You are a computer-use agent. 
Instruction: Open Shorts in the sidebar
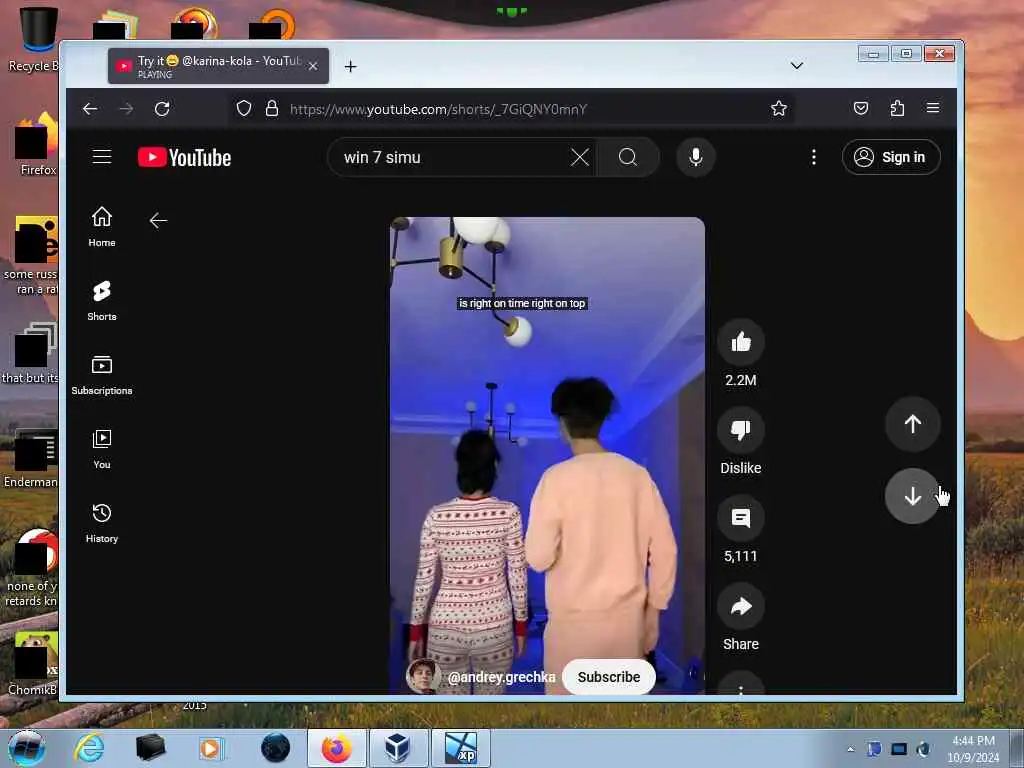coord(102,300)
